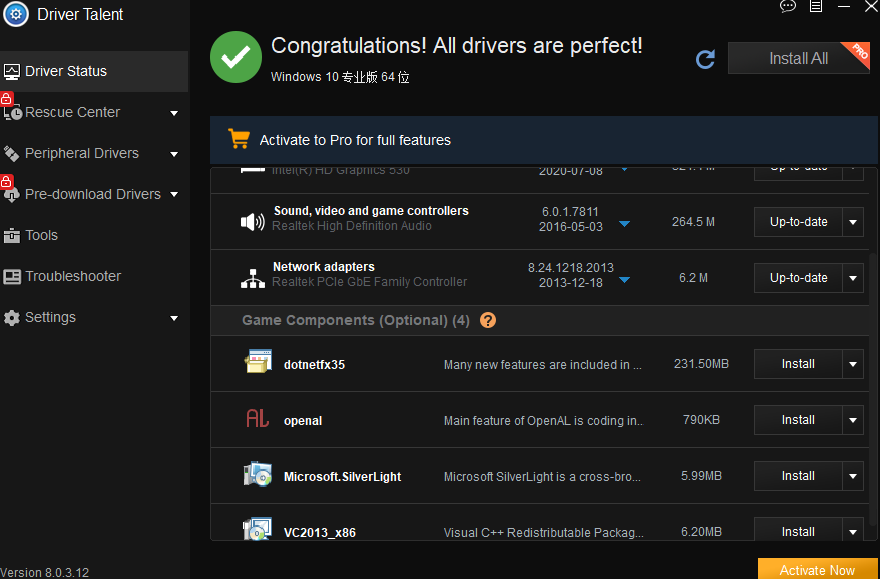Screen dimensions: 880x579
Task: Click the VC2013_x86 installer icon
Action: 258,529
